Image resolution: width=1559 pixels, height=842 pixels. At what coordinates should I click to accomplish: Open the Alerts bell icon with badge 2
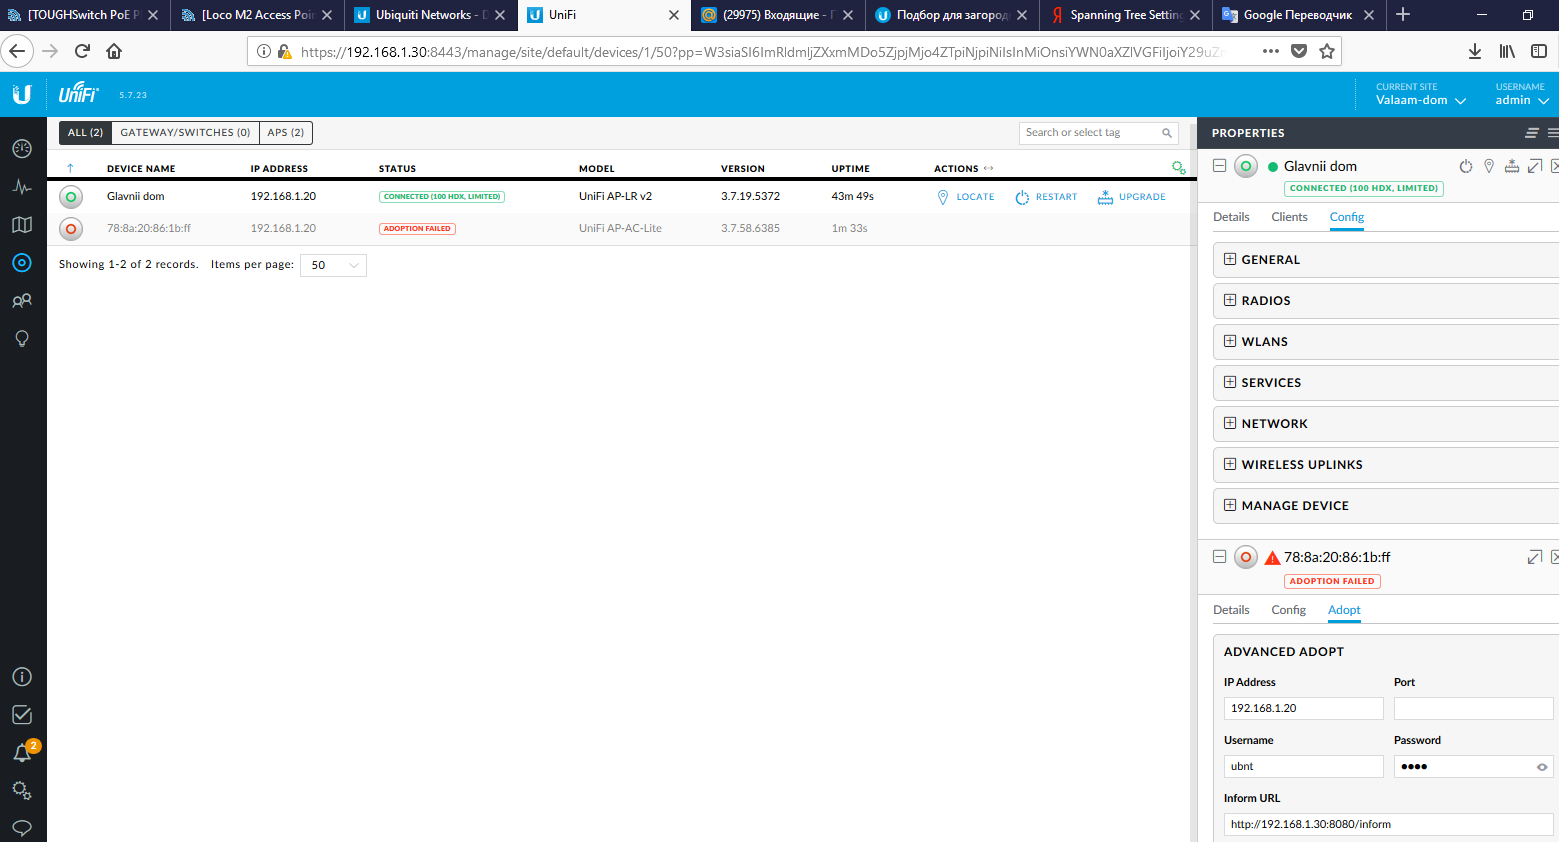pyautogui.click(x=22, y=753)
